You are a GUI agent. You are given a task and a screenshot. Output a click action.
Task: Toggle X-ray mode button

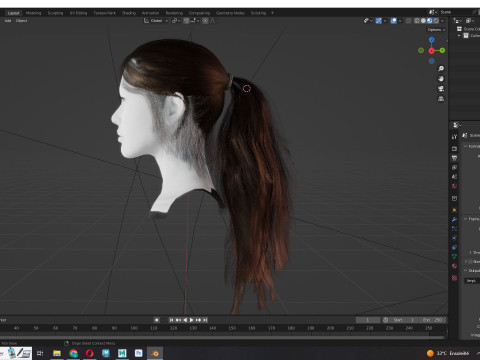tap(408, 21)
